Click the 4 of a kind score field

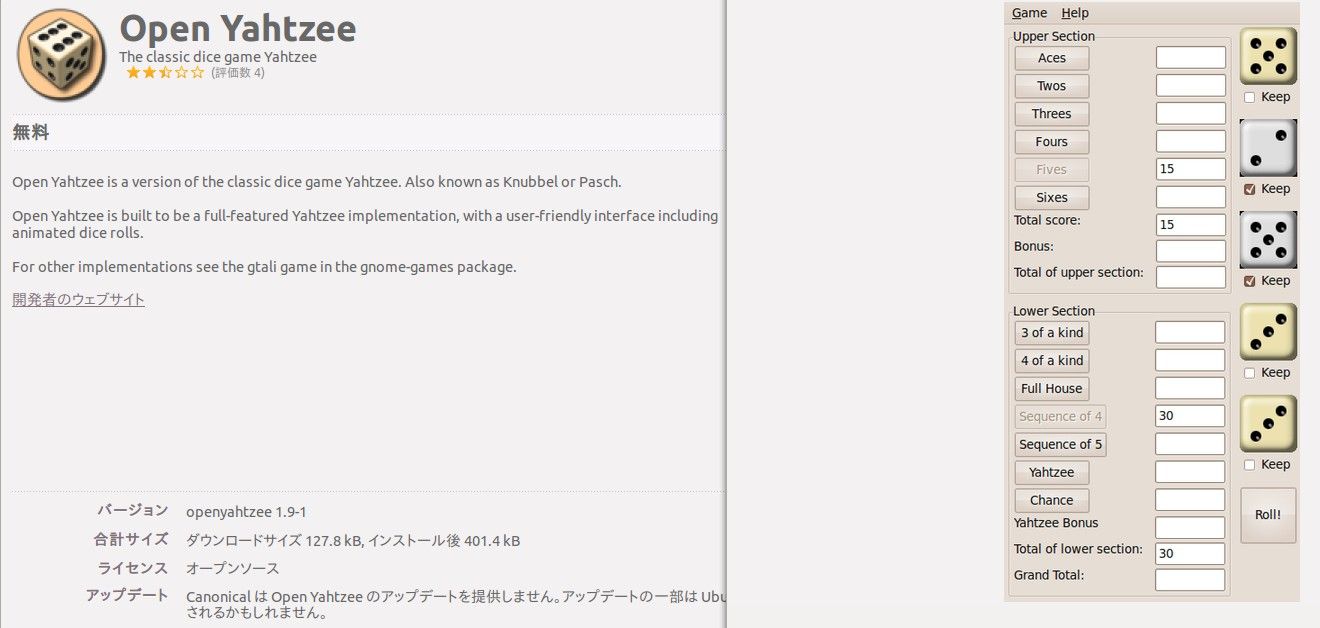pyautogui.click(x=1190, y=360)
